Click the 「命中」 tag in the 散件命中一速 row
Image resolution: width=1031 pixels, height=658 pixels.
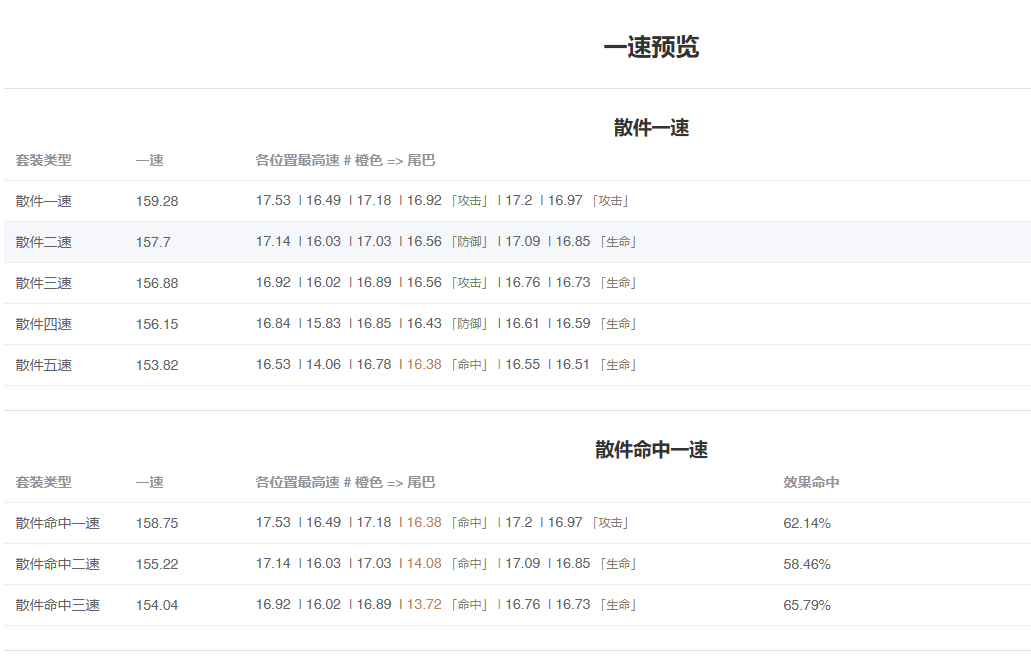tap(470, 521)
